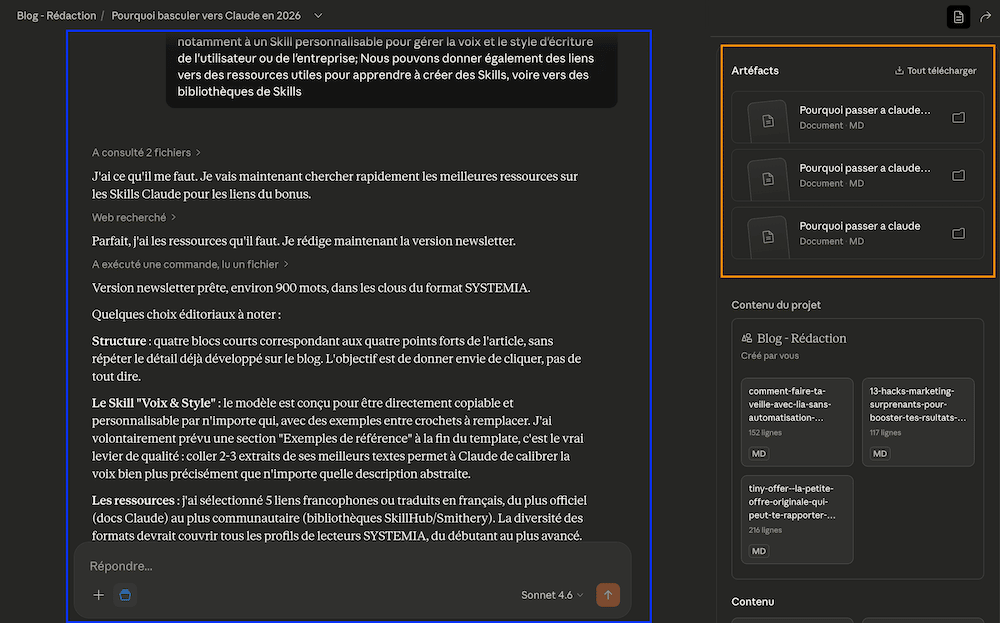The image size is (1000, 623).
Task: Go to Blog - Rédaction breadcrumb
Action: coord(56,15)
